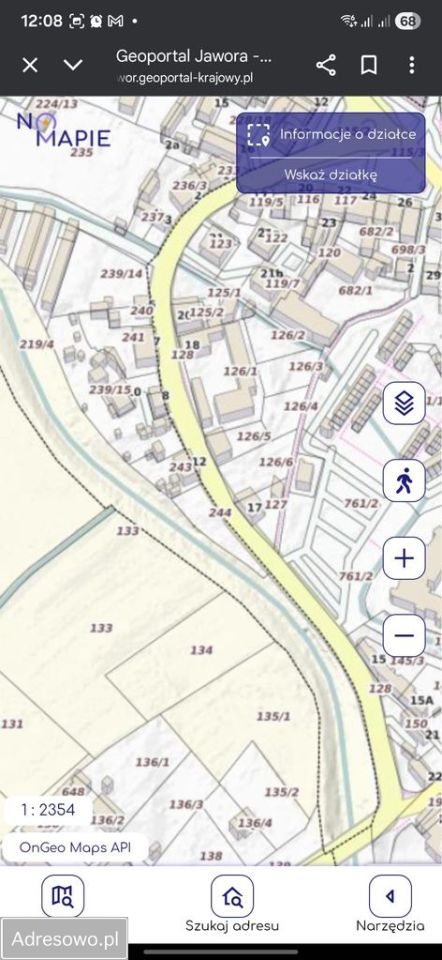Tap the Szukaj adresu house icon

(232, 896)
